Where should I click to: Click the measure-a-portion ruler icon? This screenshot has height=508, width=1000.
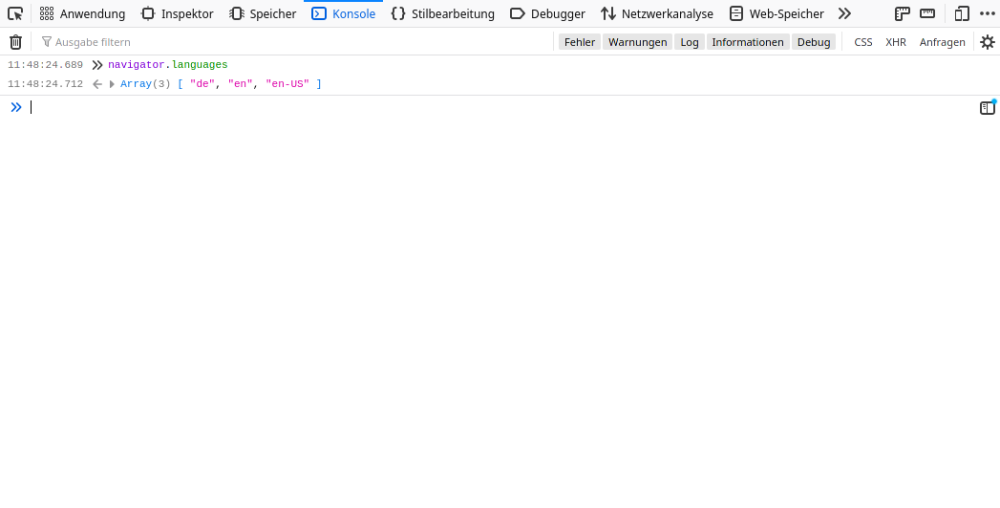(x=927, y=14)
